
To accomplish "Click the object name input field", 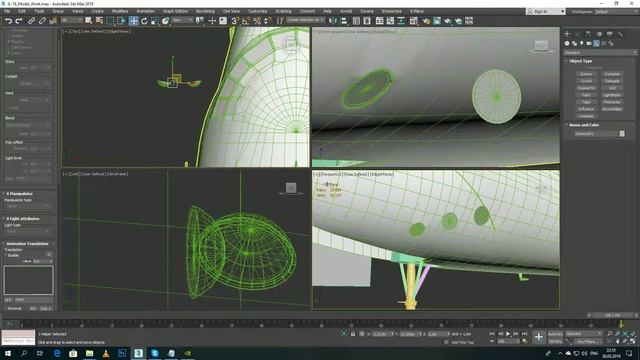I will point(596,133).
